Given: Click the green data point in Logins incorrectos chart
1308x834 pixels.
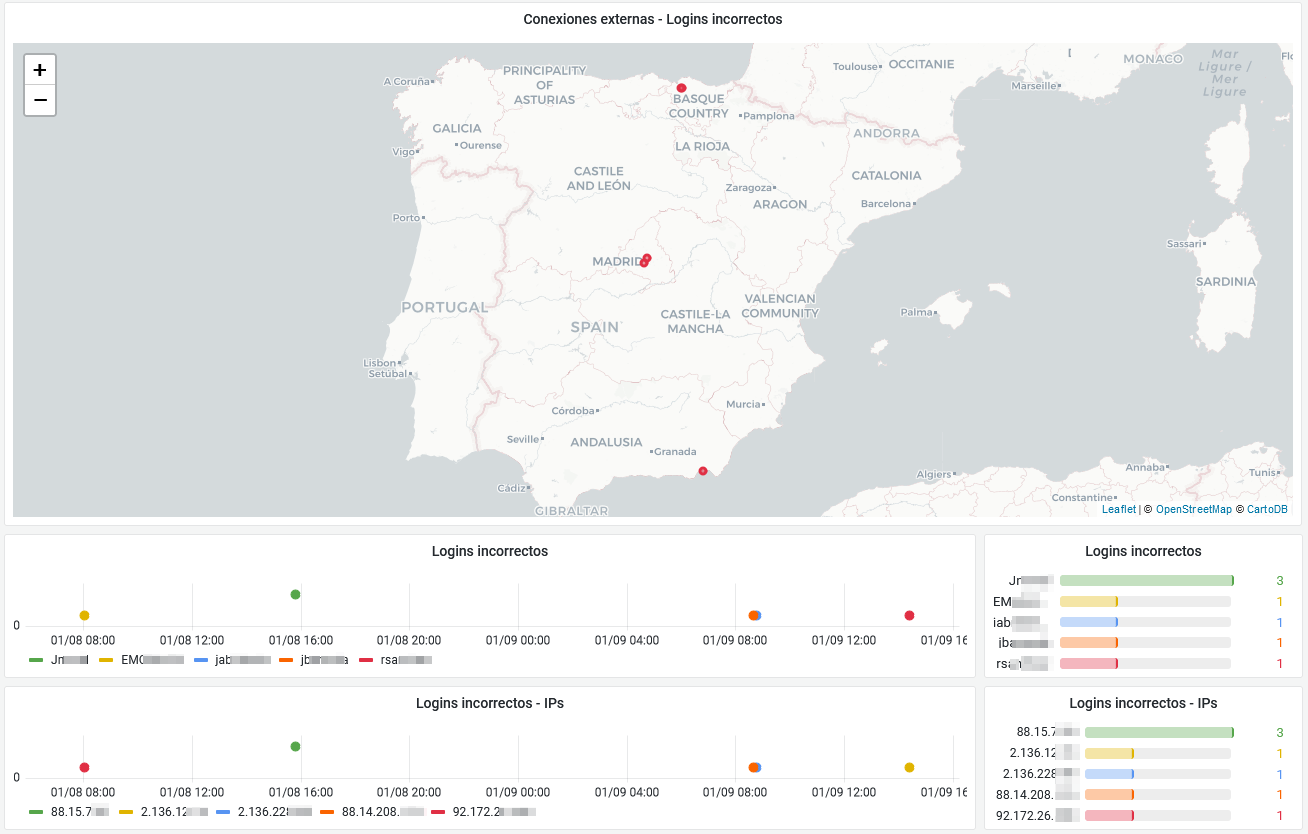Looking at the screenshot, I should coord(295,594).
